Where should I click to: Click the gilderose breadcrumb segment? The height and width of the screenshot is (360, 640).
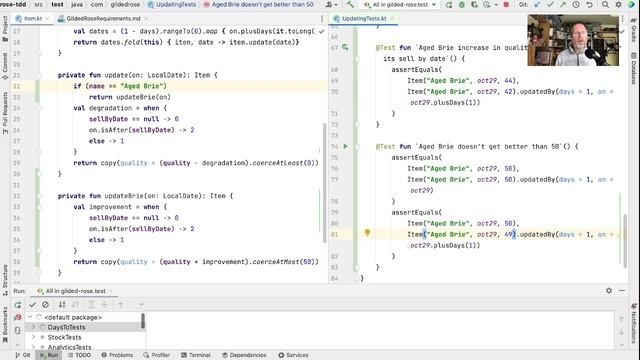[125, 4]
